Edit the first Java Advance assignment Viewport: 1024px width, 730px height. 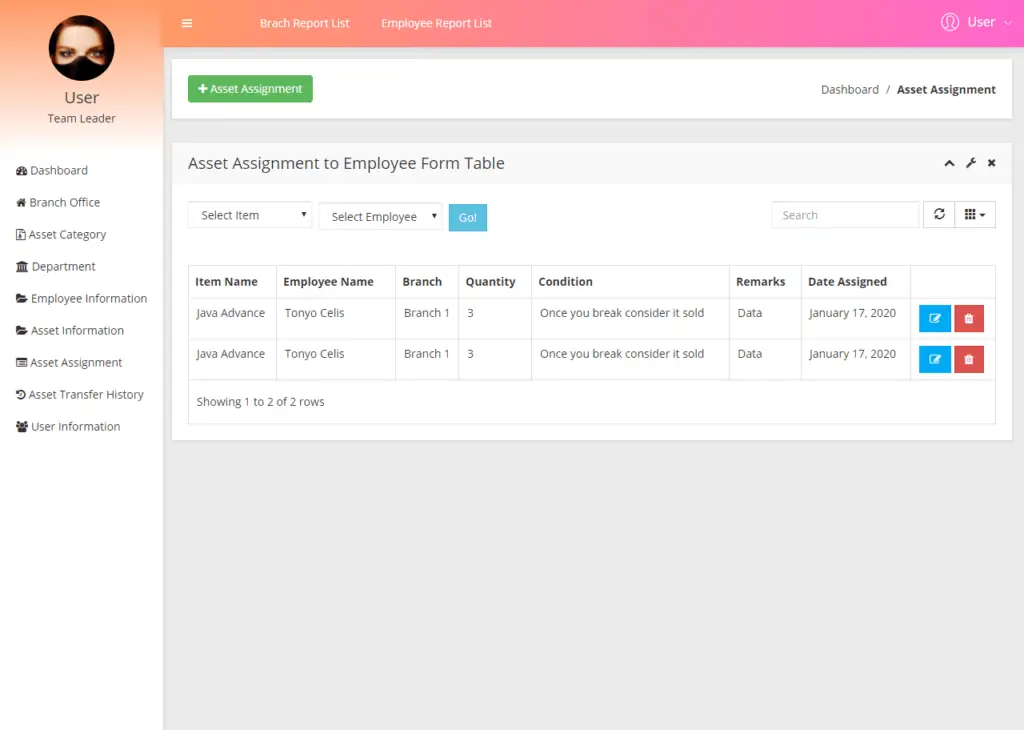(934, 318)
